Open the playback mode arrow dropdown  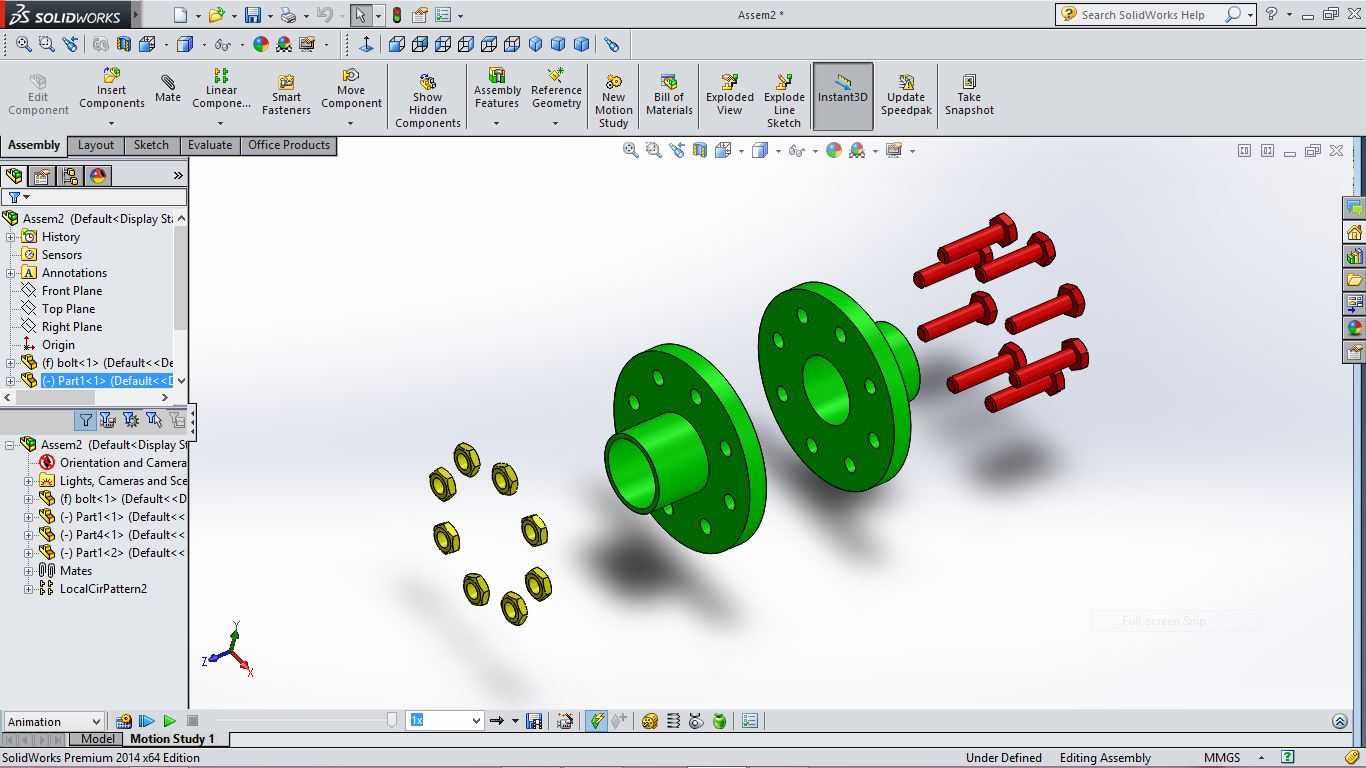[x=516, y=721]
